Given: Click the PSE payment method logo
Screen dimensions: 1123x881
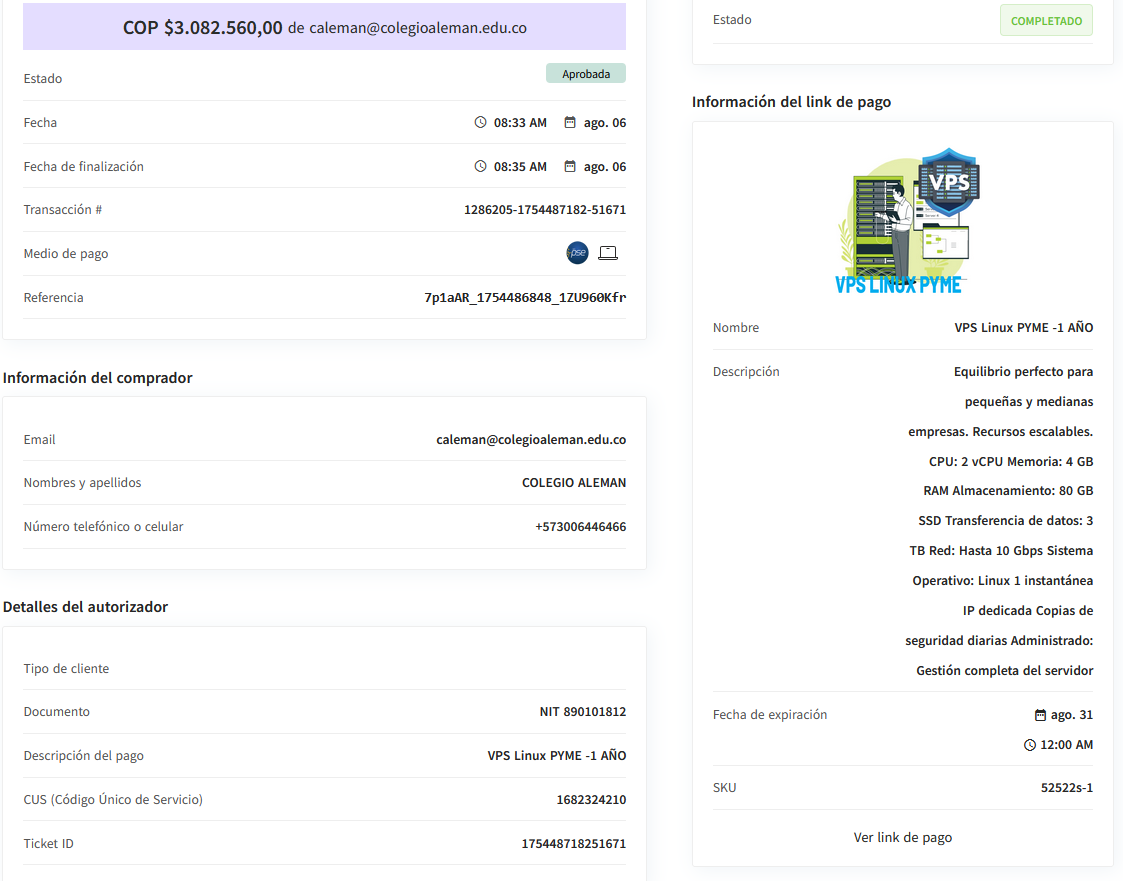Looking at the screenshot, I should [577, 254].
